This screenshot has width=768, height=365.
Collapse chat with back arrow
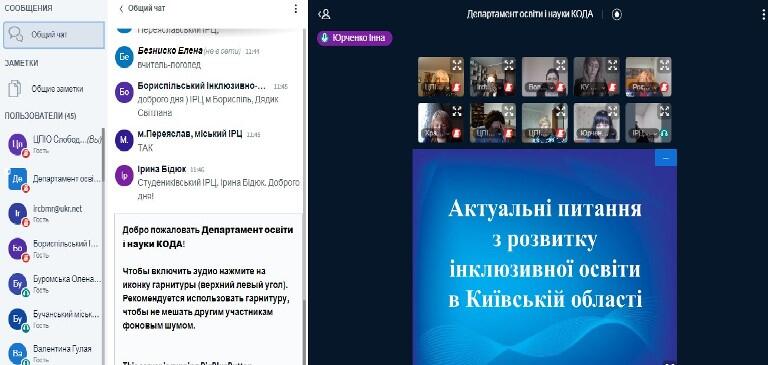121,9
